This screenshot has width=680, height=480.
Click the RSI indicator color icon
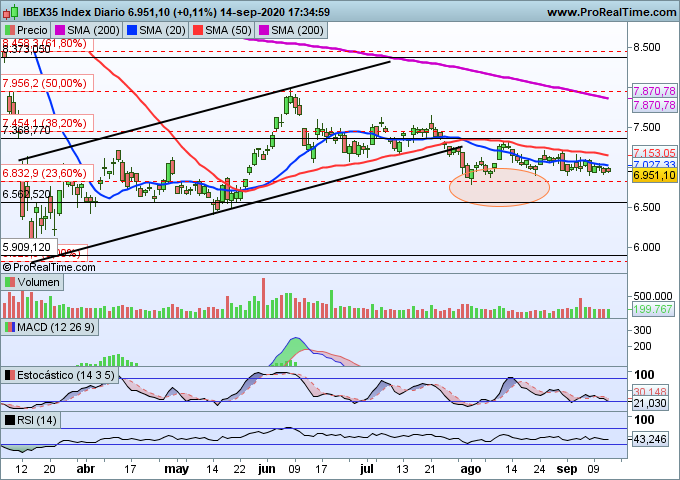tap(10, 420)
